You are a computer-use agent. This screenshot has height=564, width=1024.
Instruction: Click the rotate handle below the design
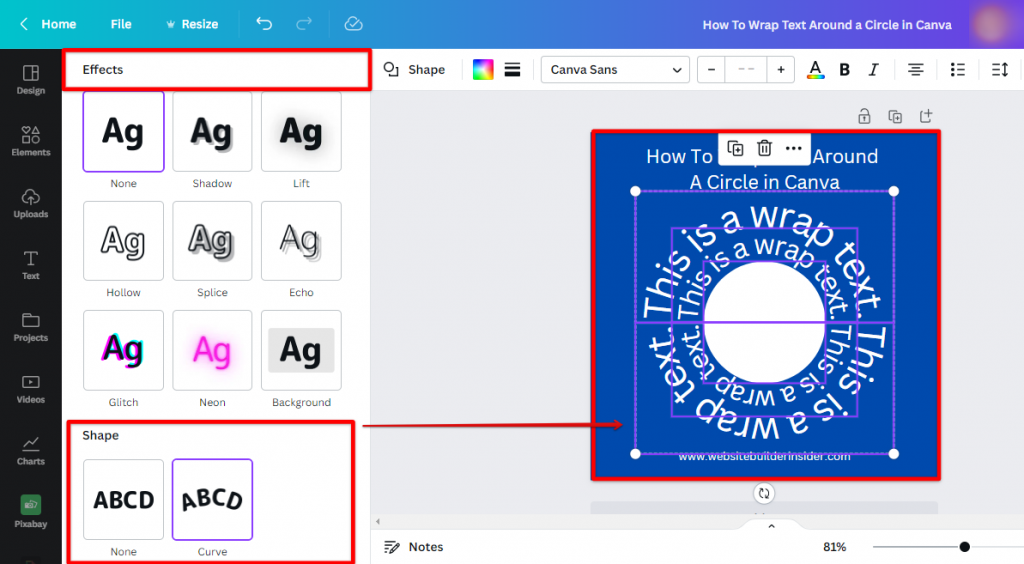763,493
